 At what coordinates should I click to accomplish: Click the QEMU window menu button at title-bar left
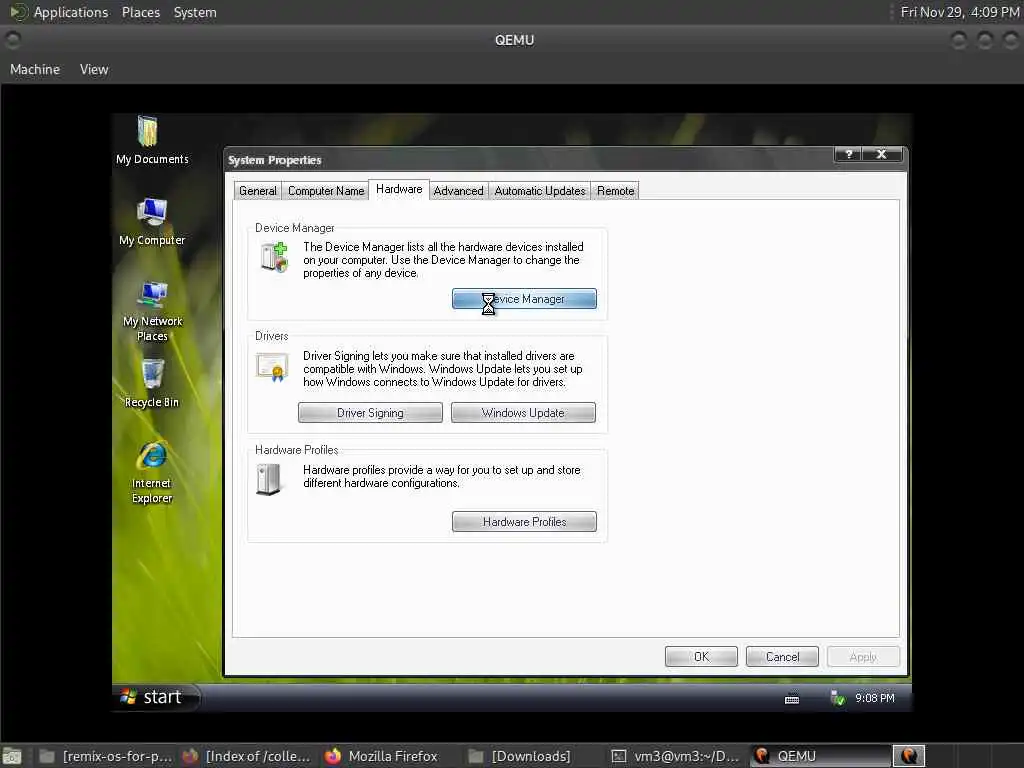12,40
